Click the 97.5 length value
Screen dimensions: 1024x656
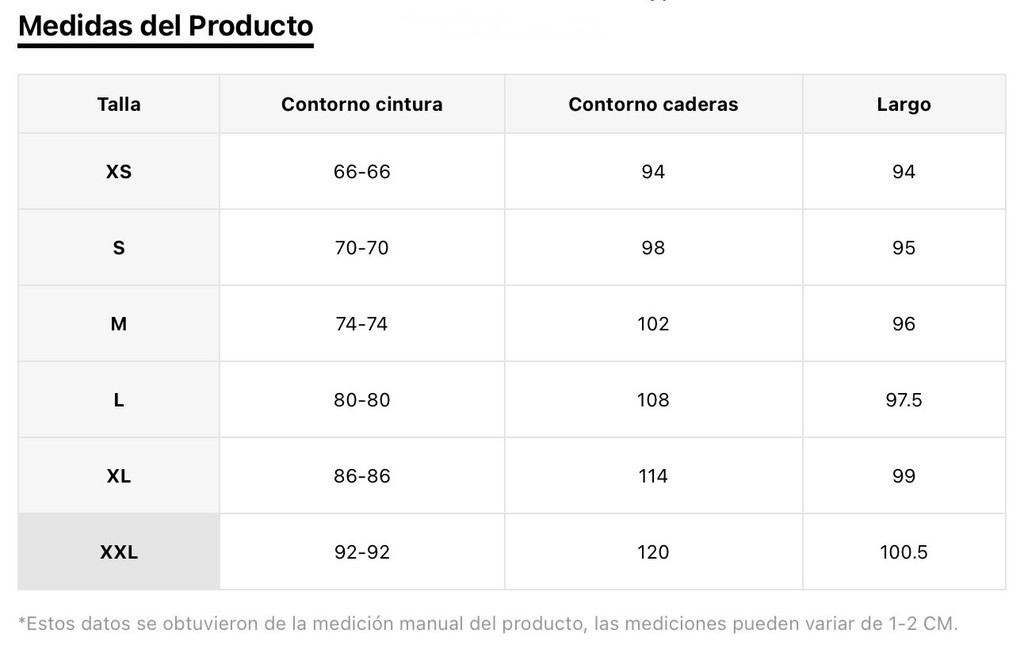pos(904,400)
